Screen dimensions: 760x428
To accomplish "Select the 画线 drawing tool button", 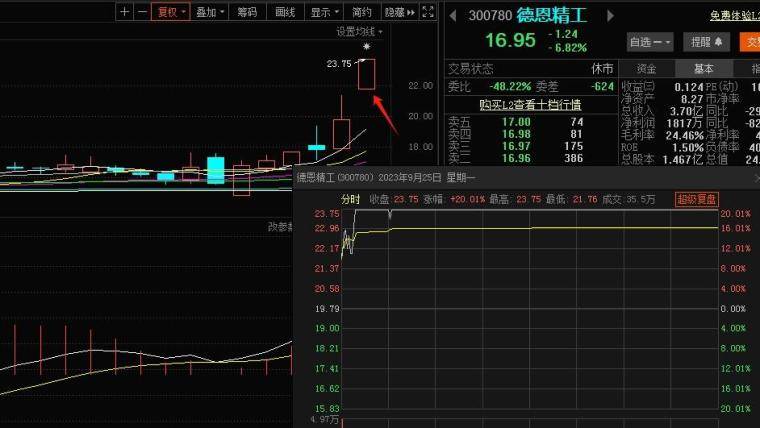I will [285, 12].
